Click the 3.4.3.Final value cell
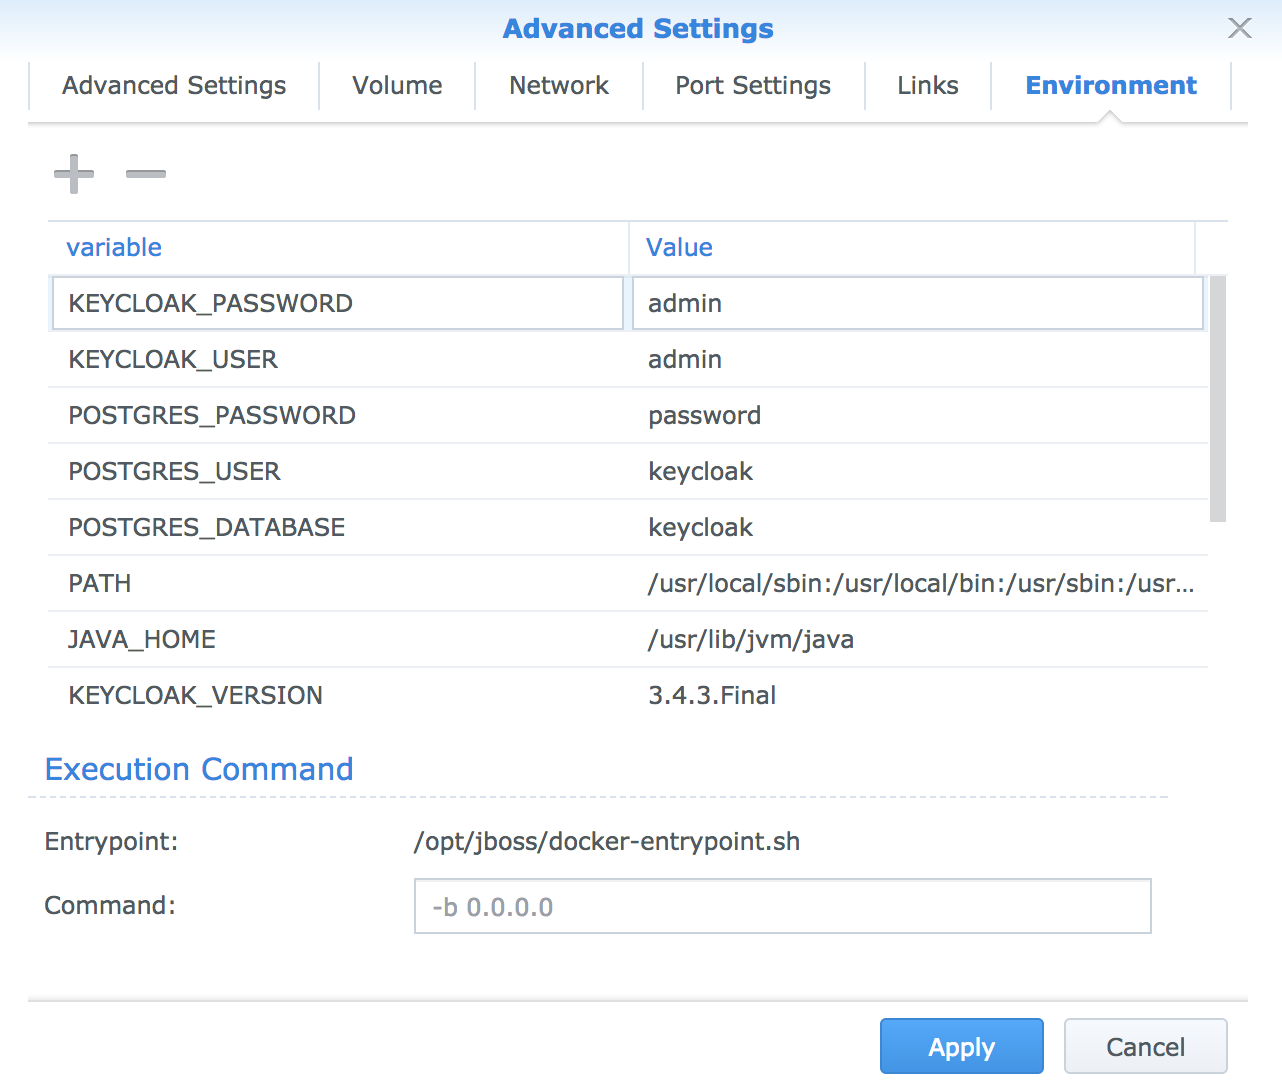The image size is (1282, 1088). point(918,695)
